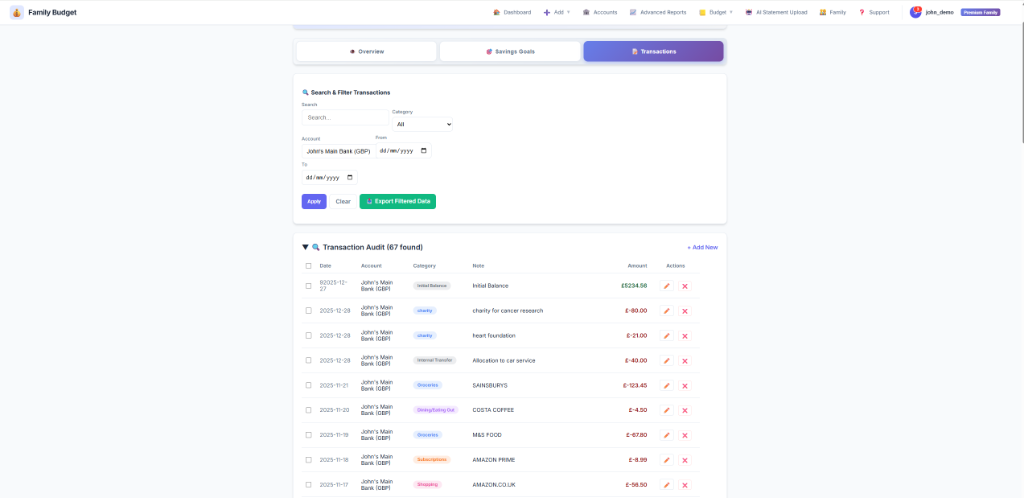The image size is (1024, 498).
Task: Click the + Add New link
Action: (702, 247)
